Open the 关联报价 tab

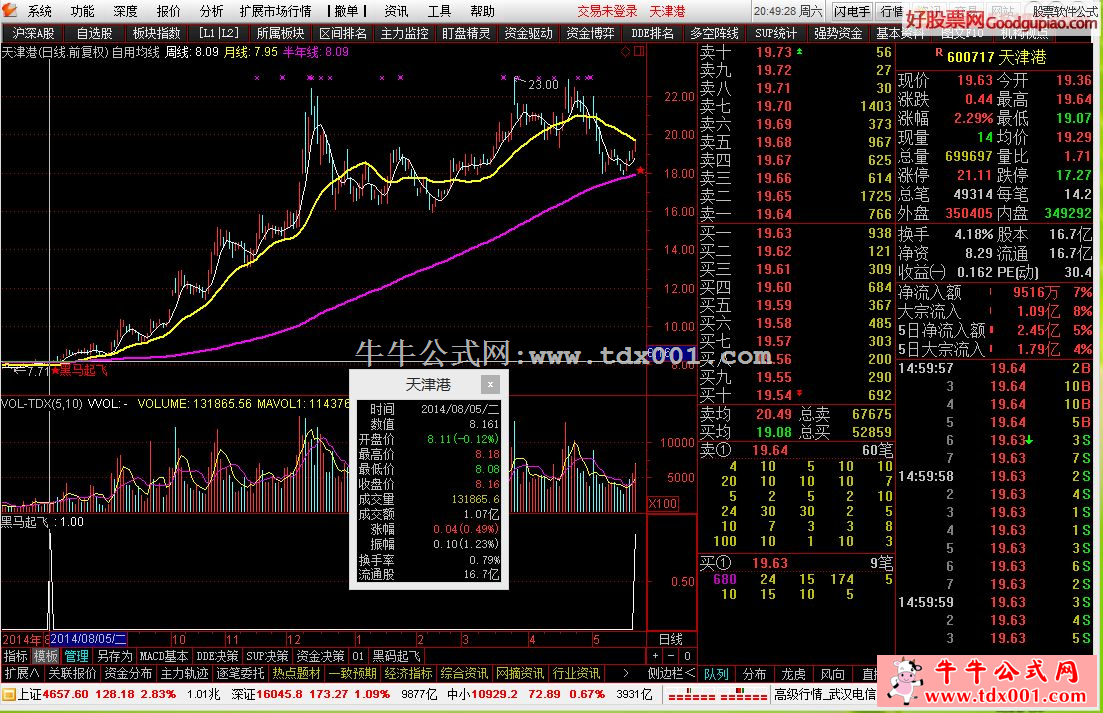[x=72, y=673]
